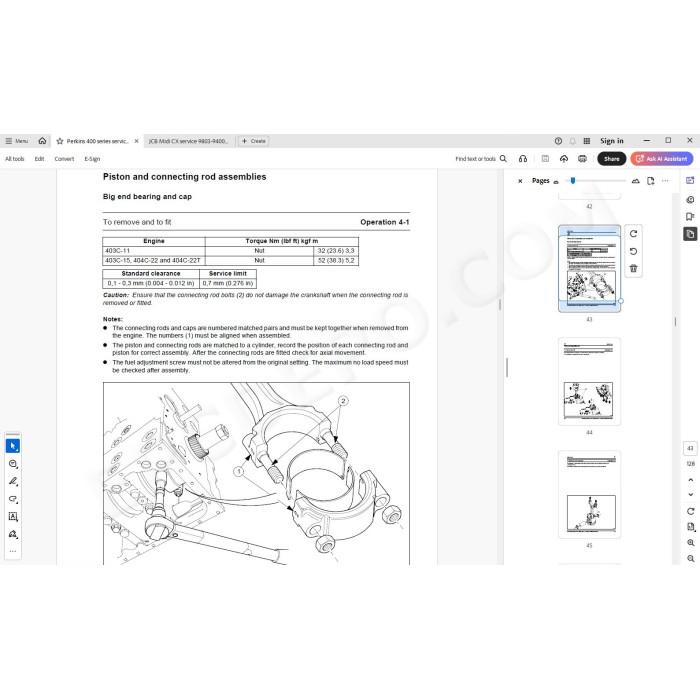This screenshot has width=700, height=700.
Task: Click the Save file icon
Action: [x=545, y=159]
